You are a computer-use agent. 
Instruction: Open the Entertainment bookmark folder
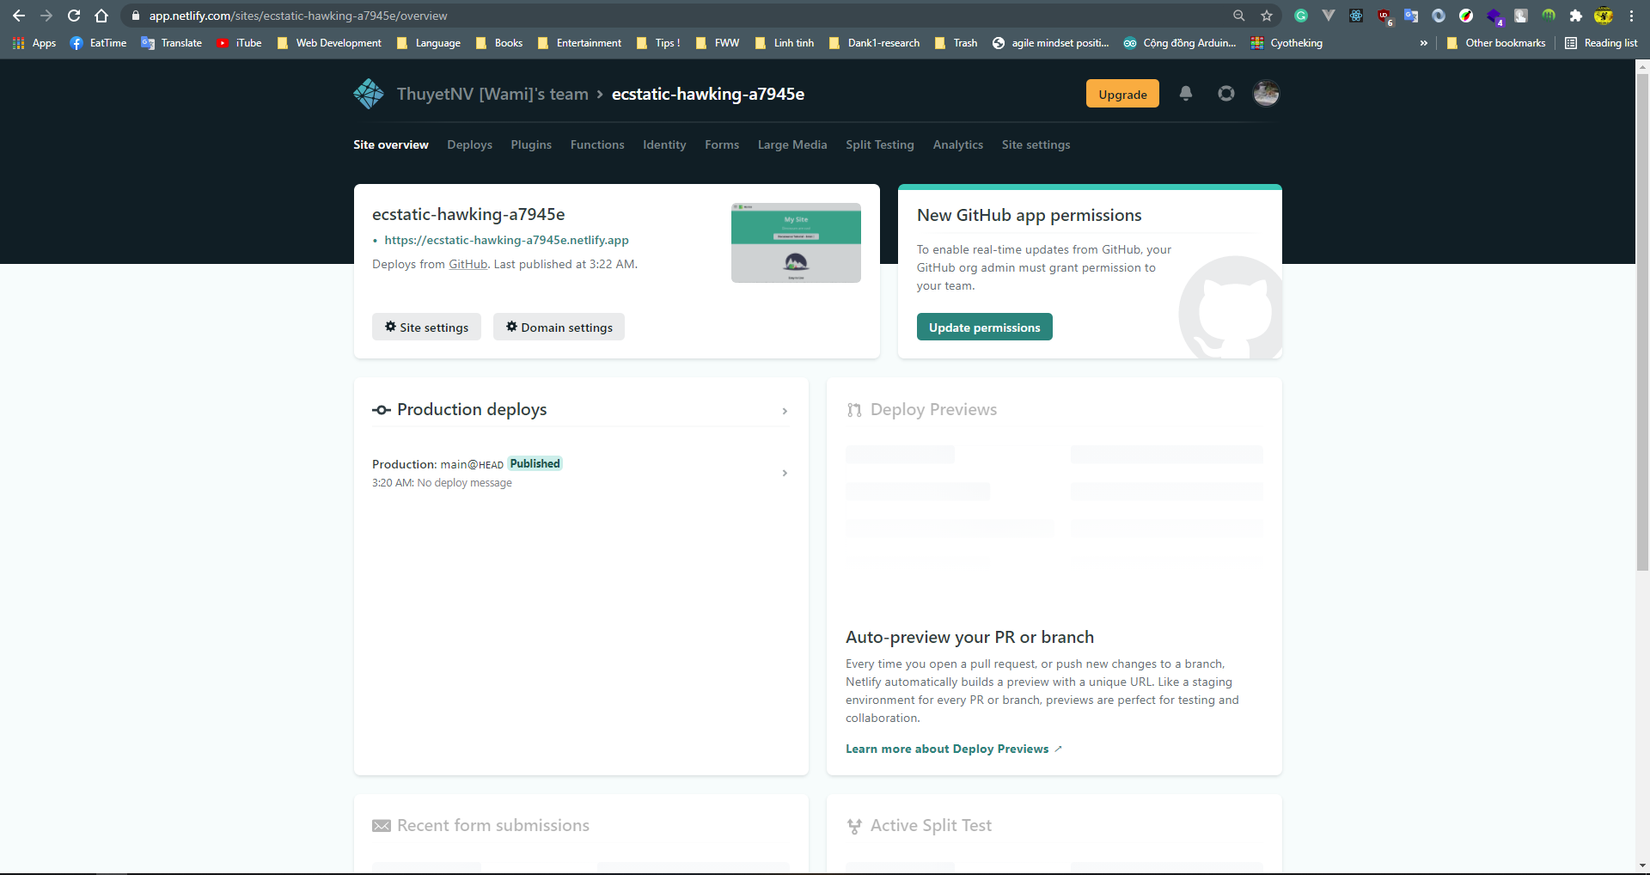pyautogui.click(x=579, y=43)
